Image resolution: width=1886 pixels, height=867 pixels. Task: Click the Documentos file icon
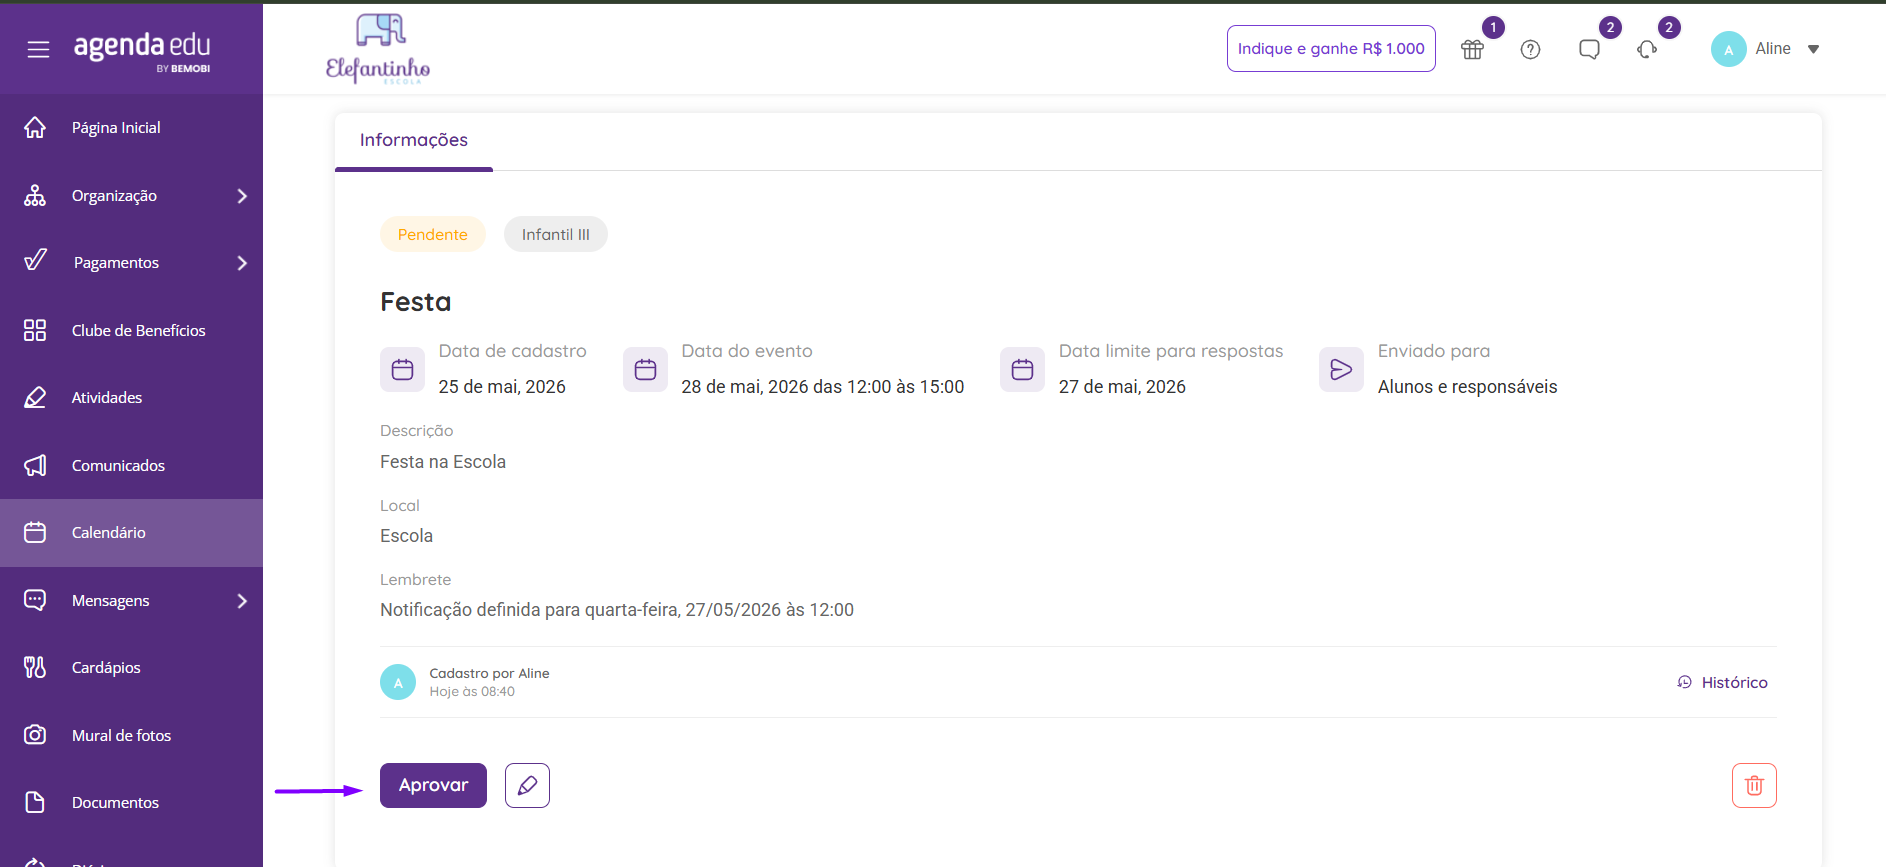point(35,802)
